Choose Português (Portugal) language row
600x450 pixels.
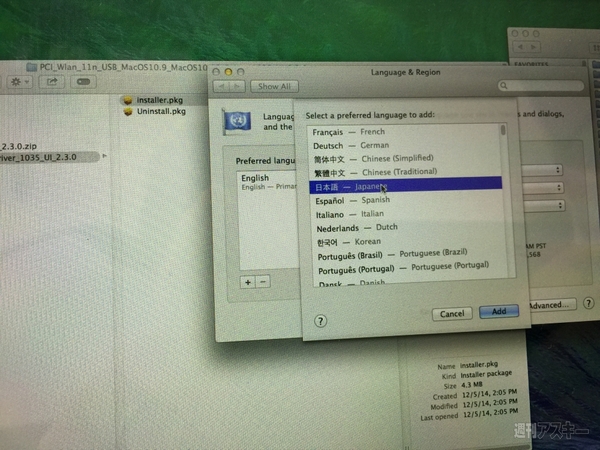pyautogui.click(x=409, y=268)
